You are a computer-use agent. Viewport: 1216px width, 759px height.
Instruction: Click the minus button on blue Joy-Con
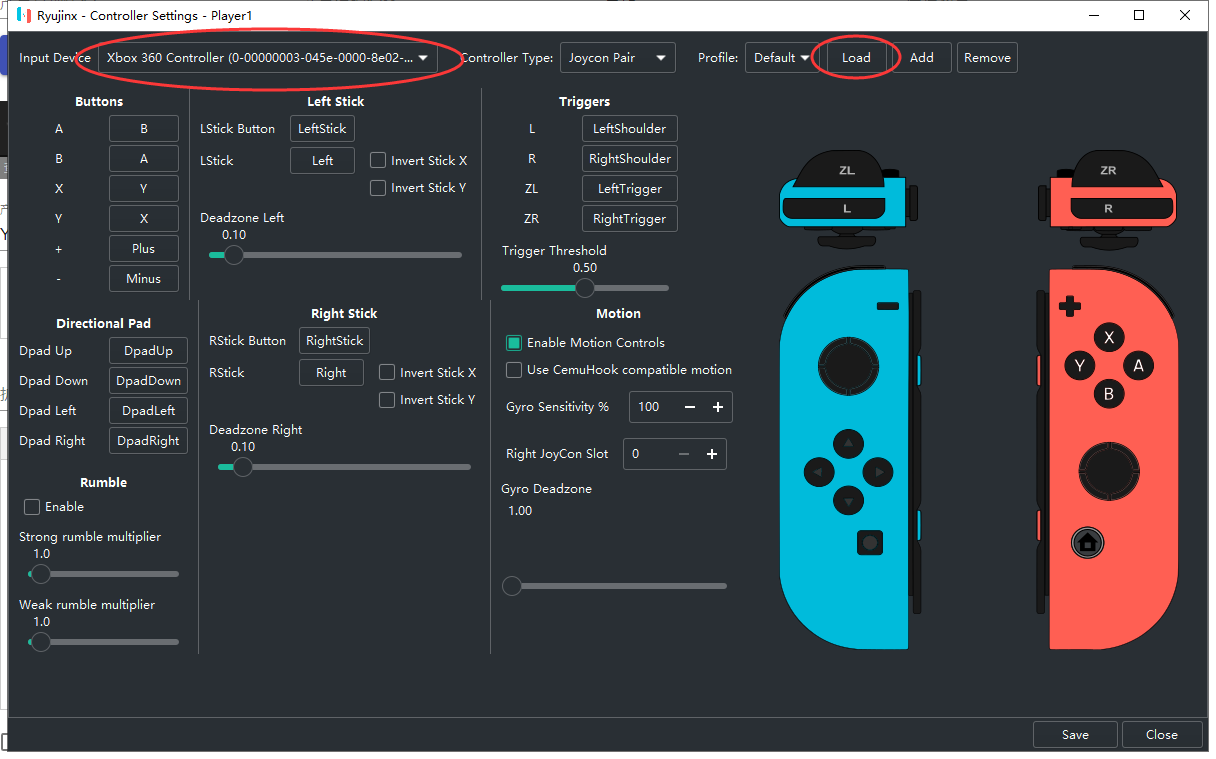(x=886, y=307)
